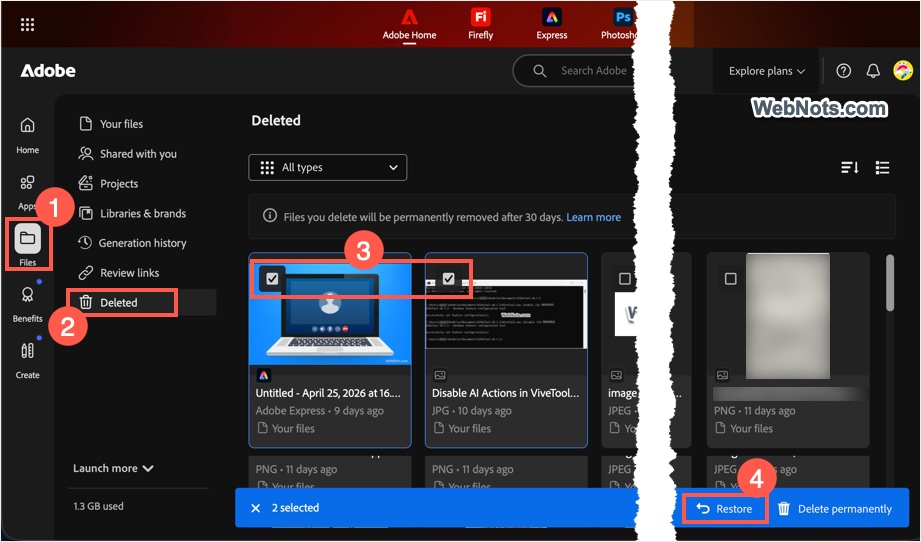Click 'JPG • 10 days ago' text
This screenshot has height=542, width=921.
coord(472,411)
